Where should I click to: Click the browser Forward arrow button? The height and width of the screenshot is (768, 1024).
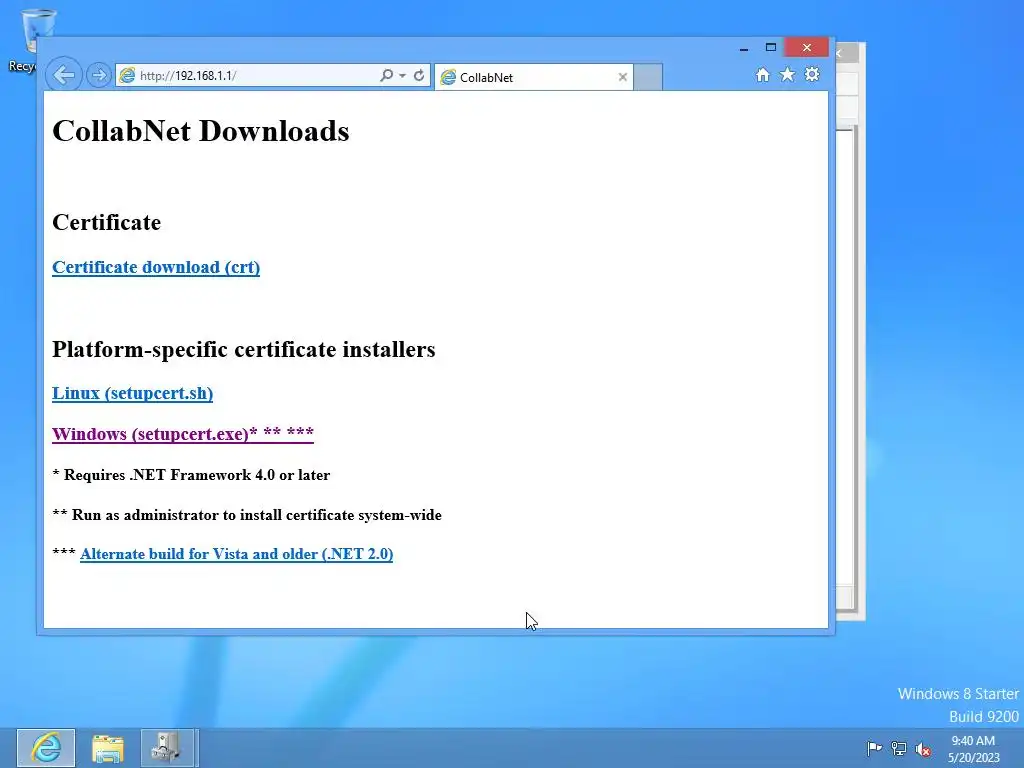(x=99, y=75)
